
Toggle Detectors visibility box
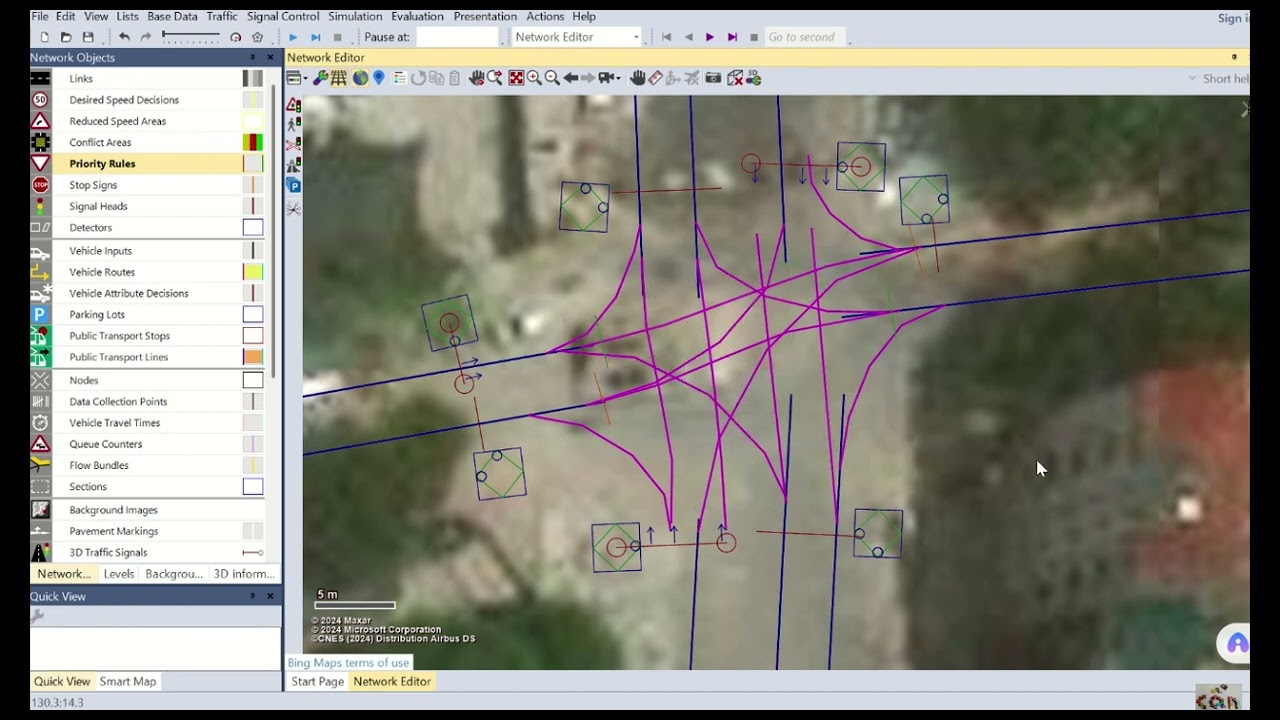pyautogui.click(x=253, y=227)
